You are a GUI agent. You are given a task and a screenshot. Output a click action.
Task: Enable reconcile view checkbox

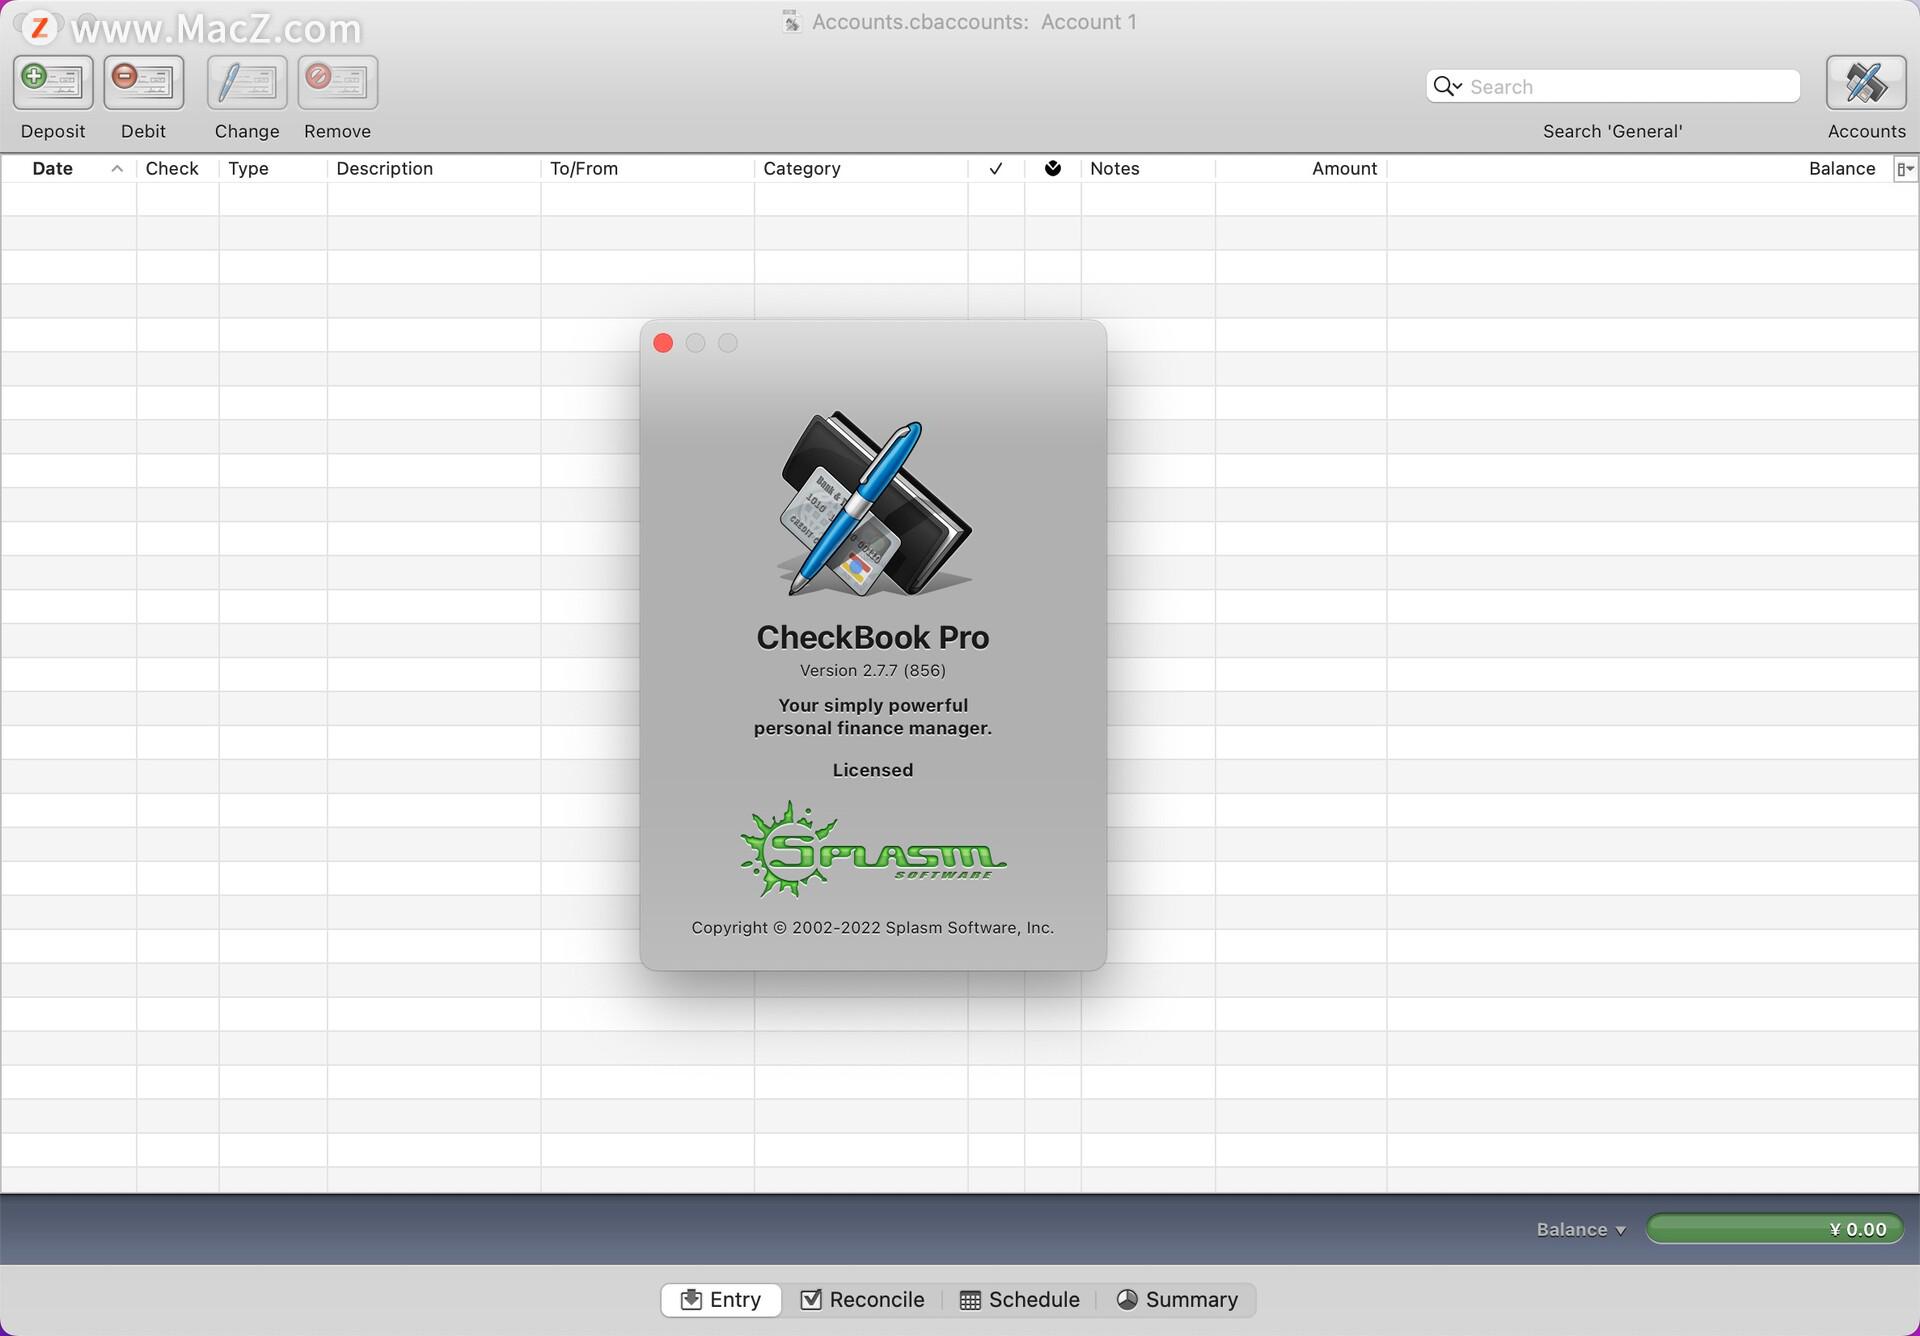[x=861, y=1300]
